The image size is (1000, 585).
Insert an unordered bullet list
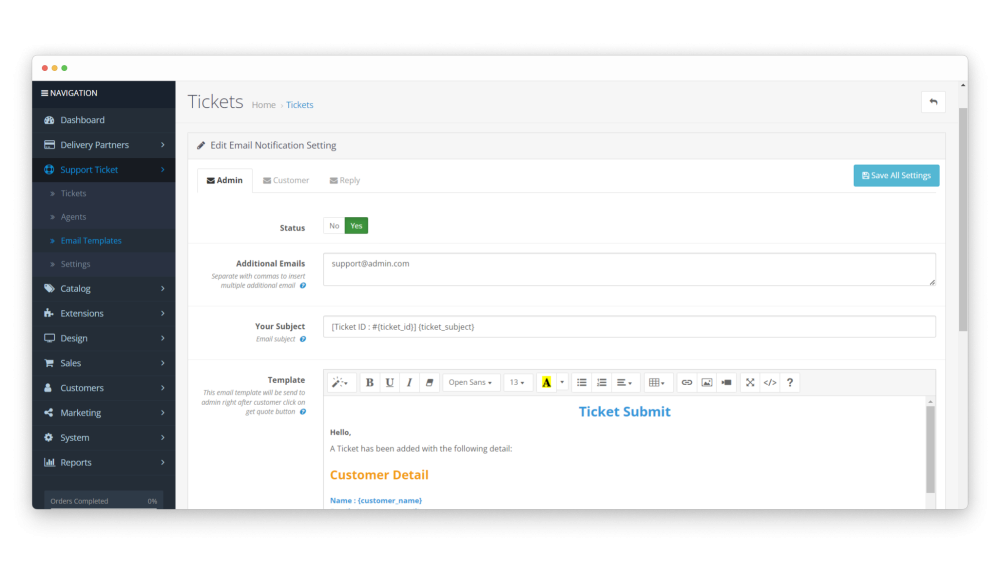coord(581,382)
